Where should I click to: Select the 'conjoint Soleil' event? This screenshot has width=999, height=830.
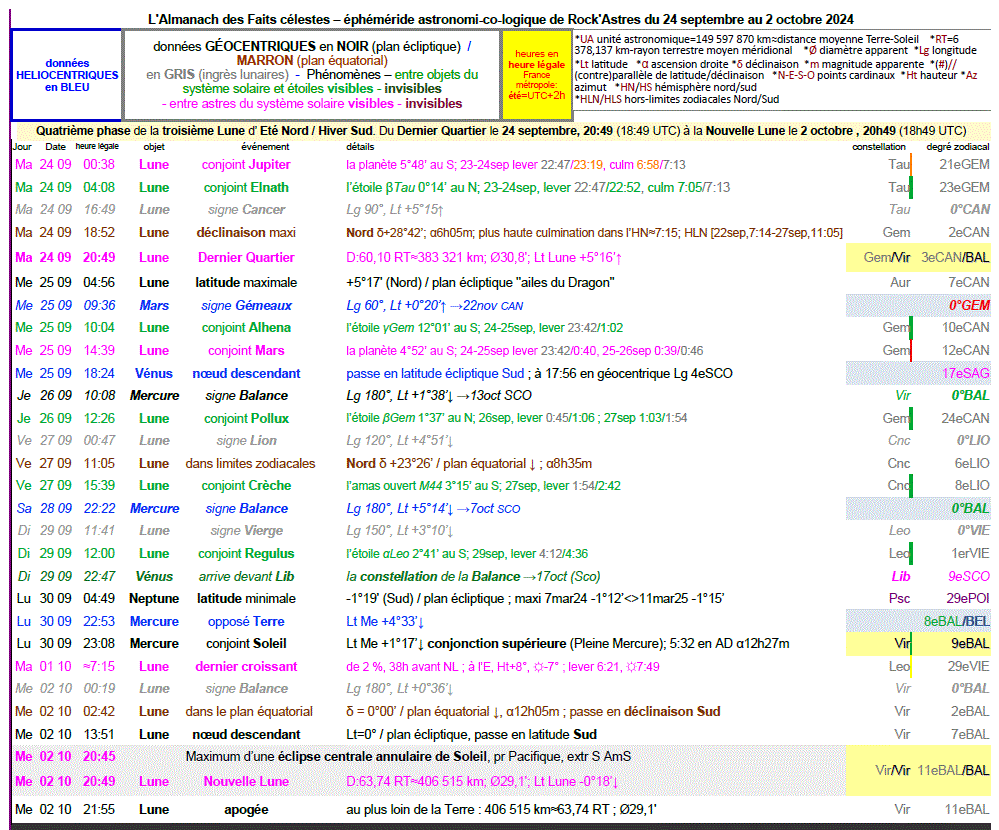click(x=246, y=643)
